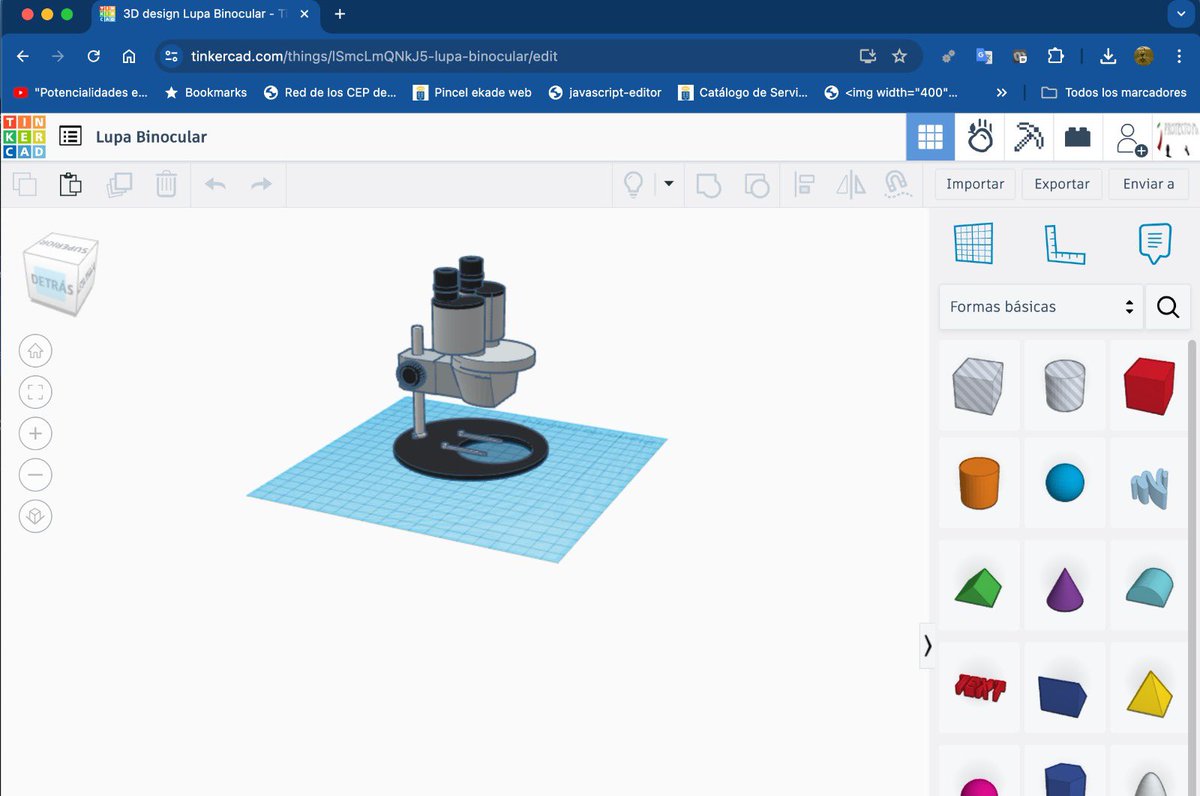Open the Align tool in the toolbar

(x=804, y=184)
